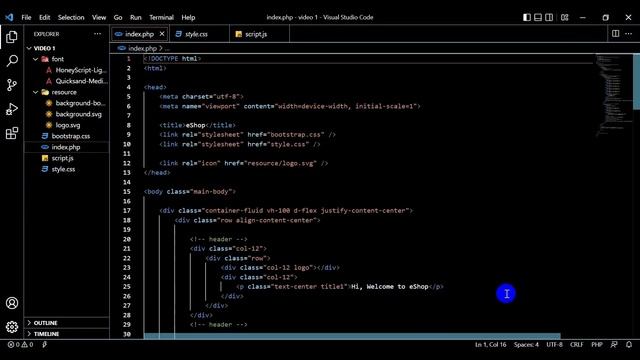Click the feedback icon in status bar

[614, 344]
